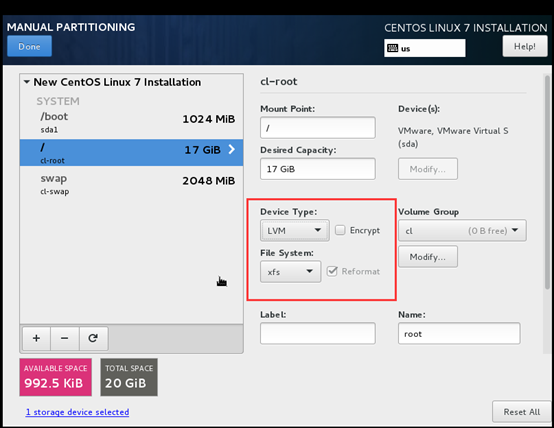Open the Device Type LVM dropdown
The height and width of the screenshot is (428, 554).
coord(295,230)
